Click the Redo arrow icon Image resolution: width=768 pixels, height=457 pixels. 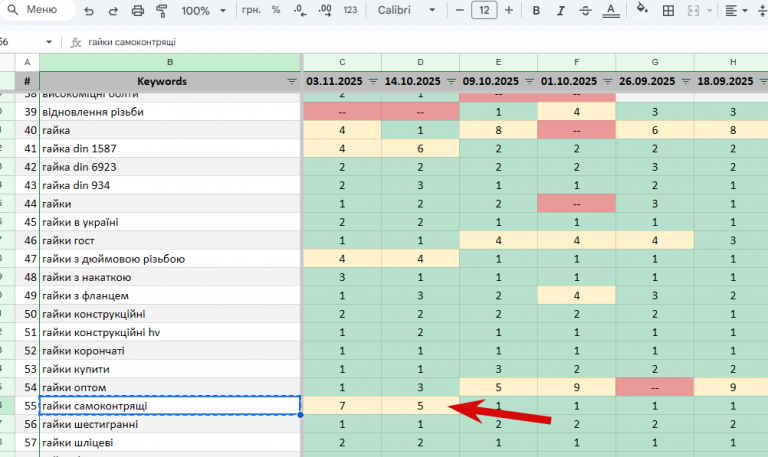pyautogui.click(x=113, y=10)
